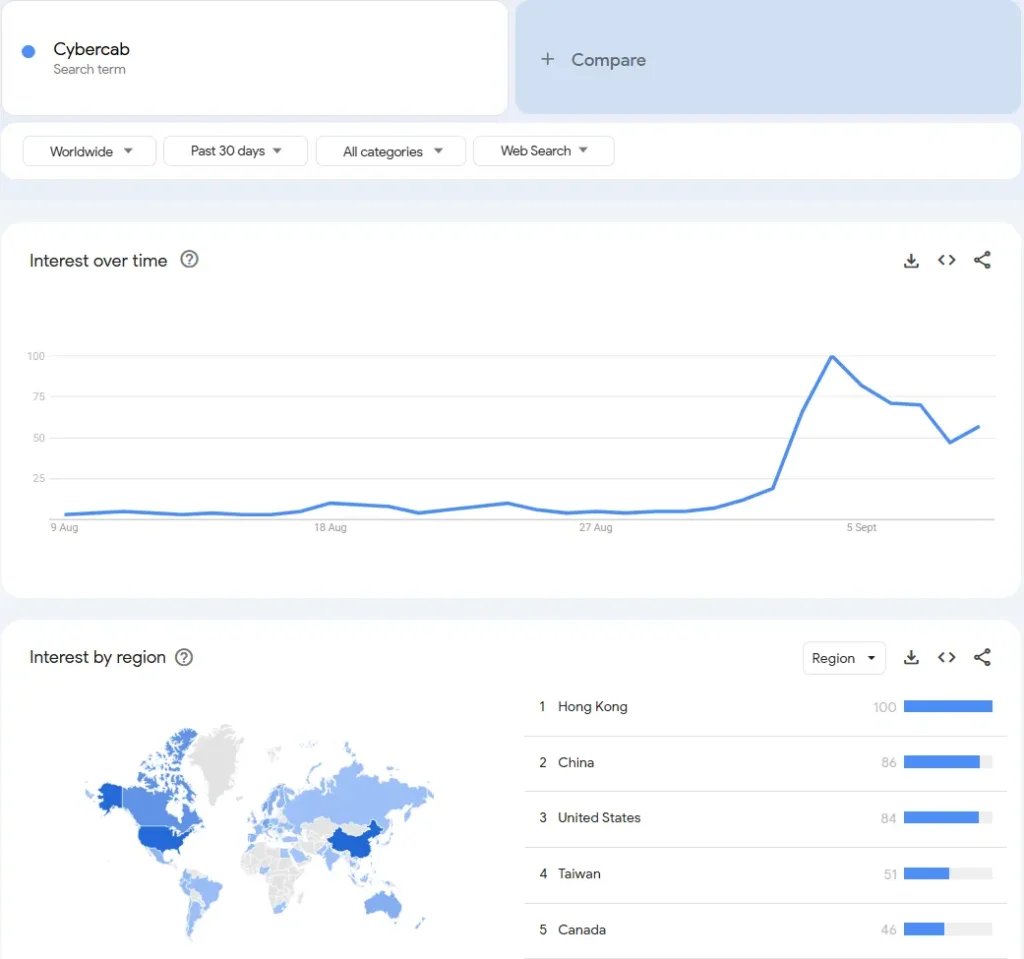
Task: Click Australia on the world map
Action: pyautogui.click(x=383, y=903)
